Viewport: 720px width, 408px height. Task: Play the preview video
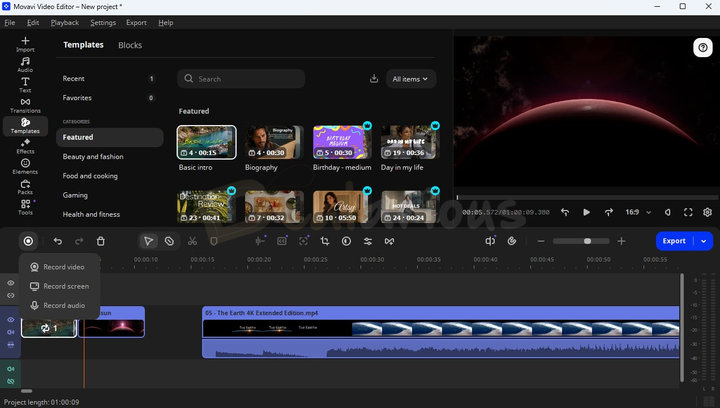click(x=586, y=212)
